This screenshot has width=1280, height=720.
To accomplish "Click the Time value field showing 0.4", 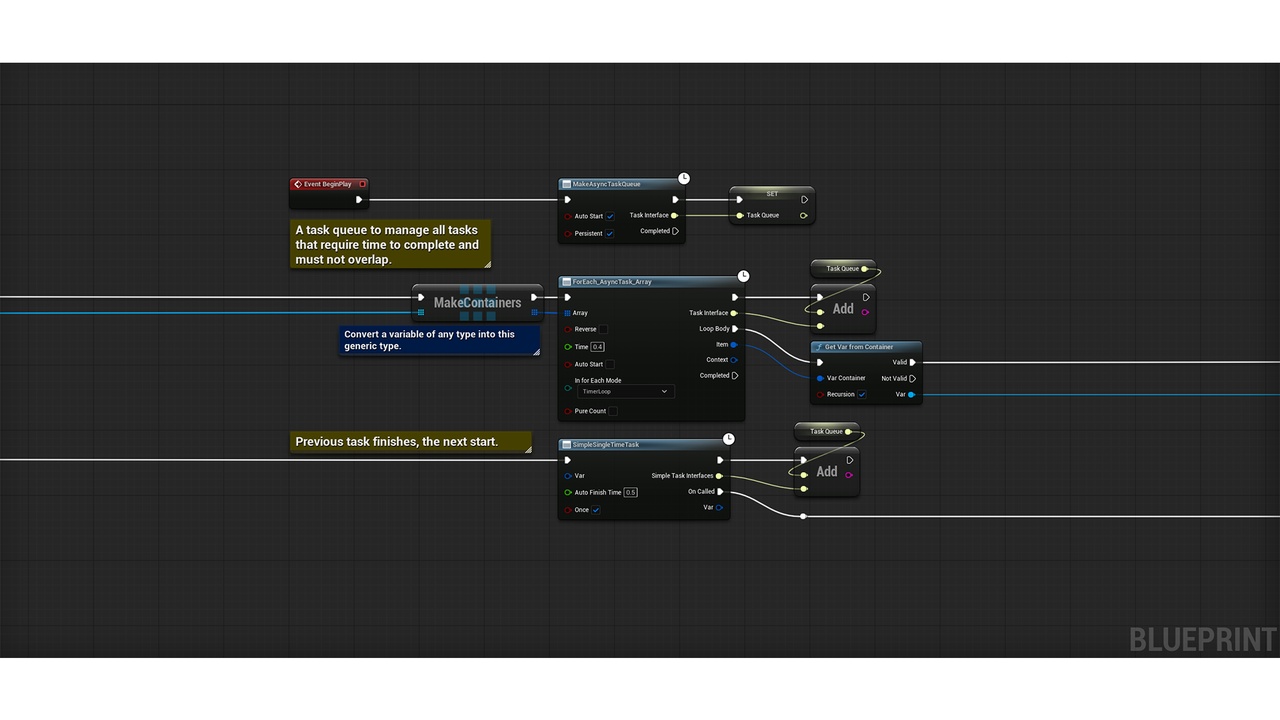I will [x=597, y=347].
